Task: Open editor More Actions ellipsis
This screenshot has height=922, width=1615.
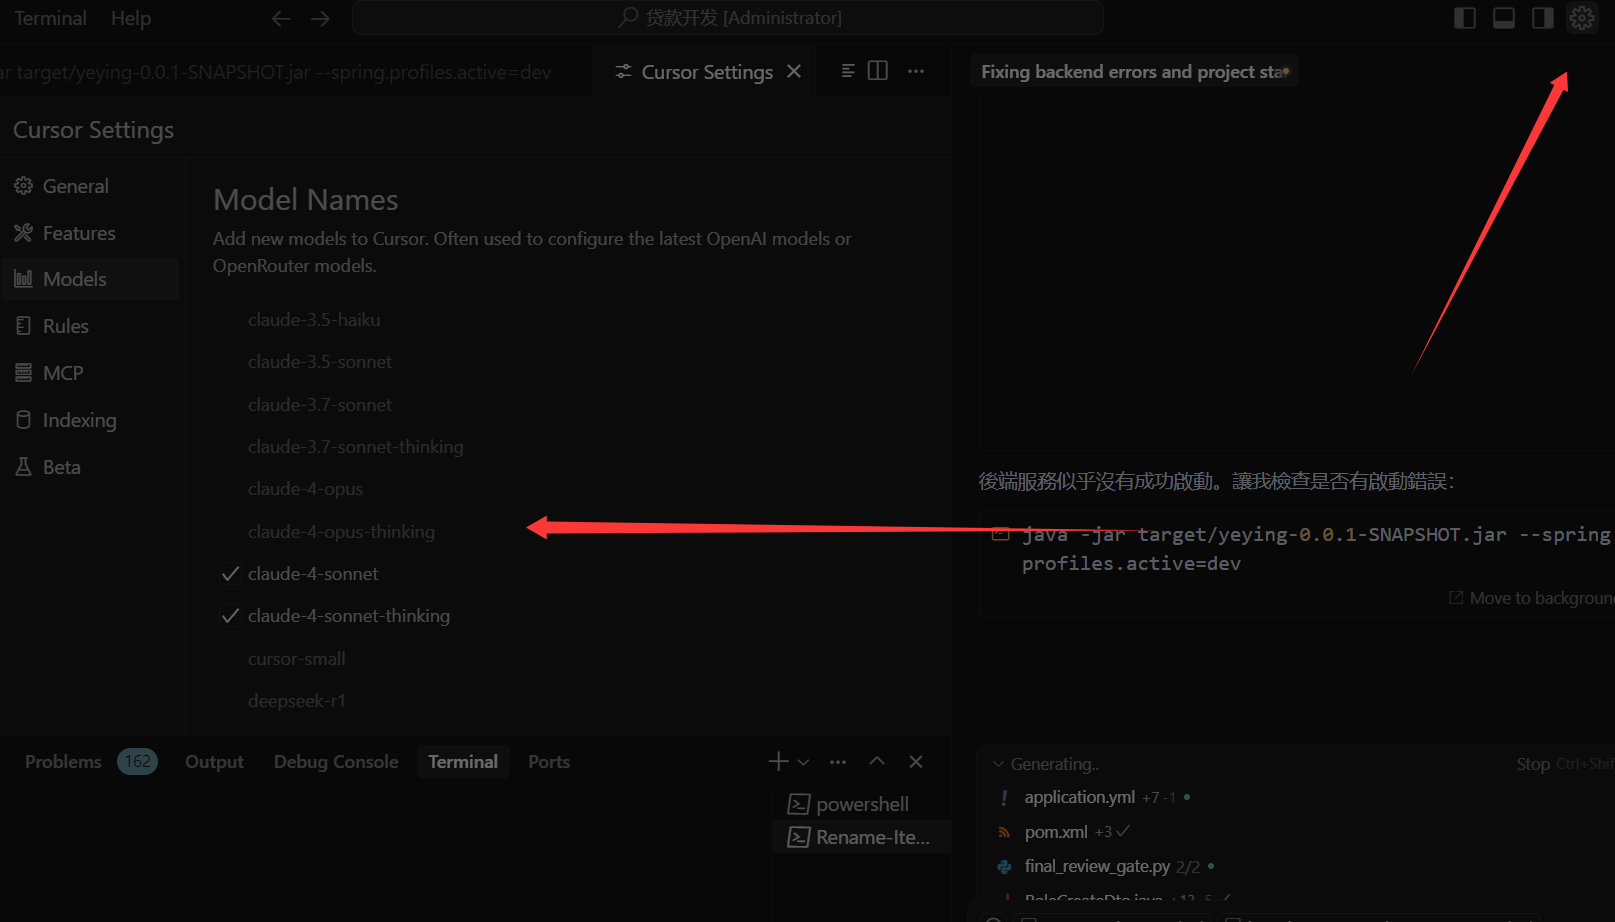Action: coord(915,71)
